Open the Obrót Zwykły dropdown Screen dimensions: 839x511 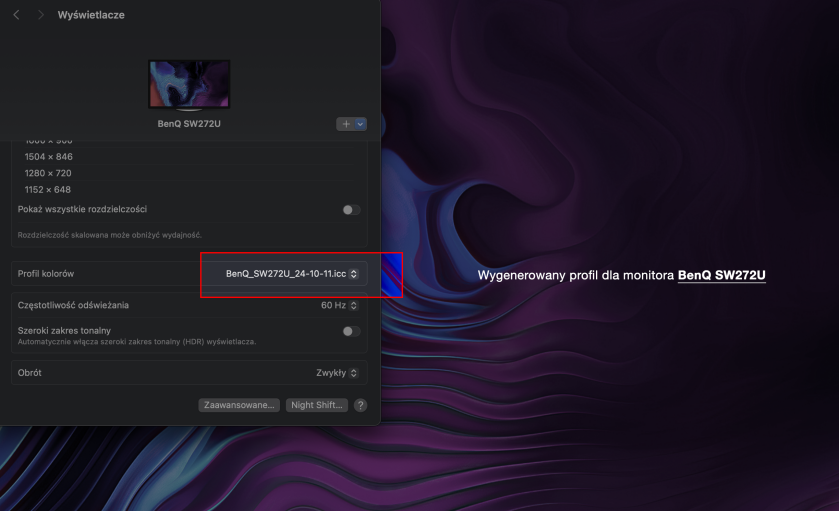point(337,373)
